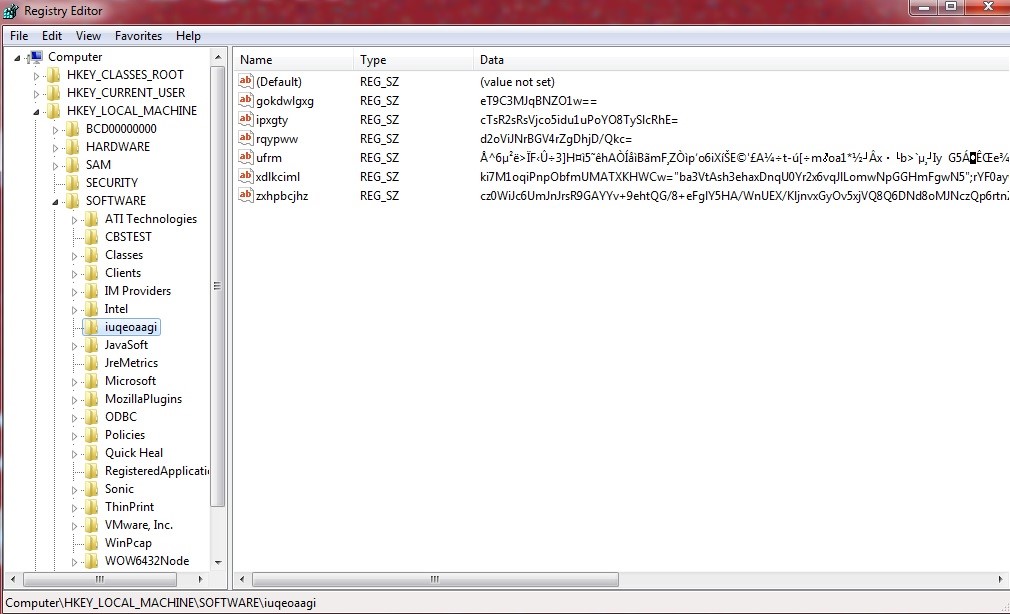Click the string value icon for xdlkciml
1010x614 pixels.
pyautogui.click(x=245, y=176)
